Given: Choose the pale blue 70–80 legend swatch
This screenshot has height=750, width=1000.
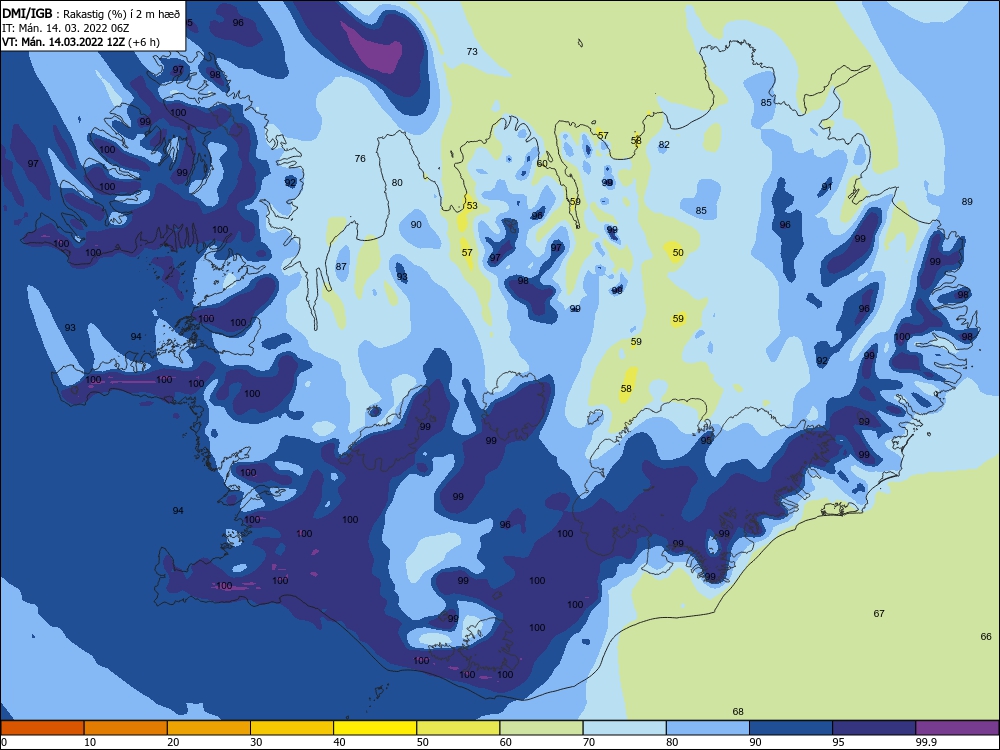Looking at the screenshot, I should [624, 728].
